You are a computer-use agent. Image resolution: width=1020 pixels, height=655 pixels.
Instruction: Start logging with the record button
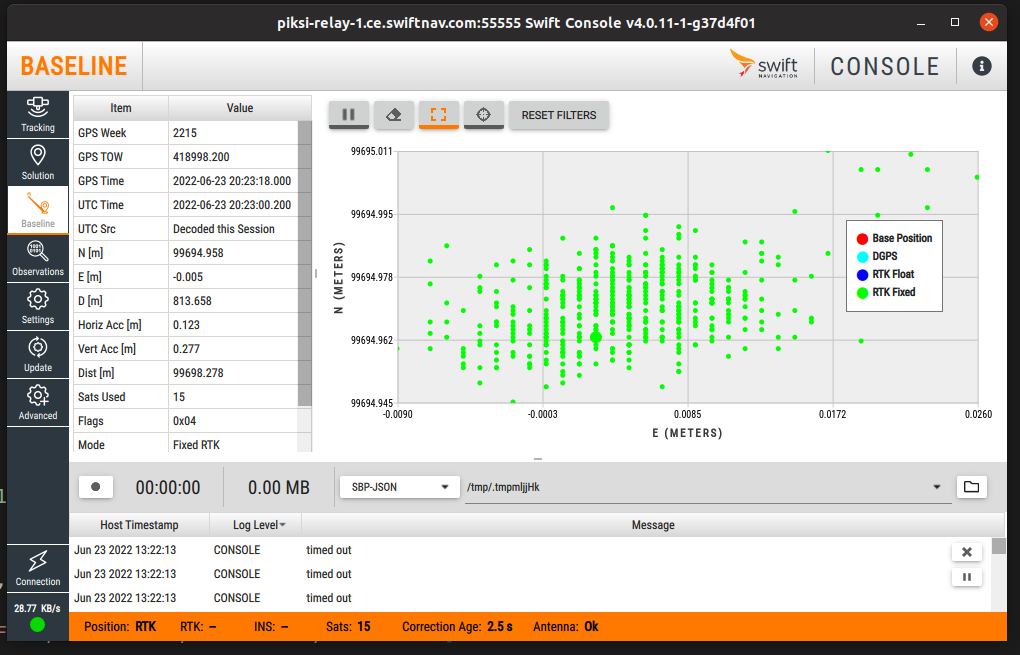(x=96, y=487)
